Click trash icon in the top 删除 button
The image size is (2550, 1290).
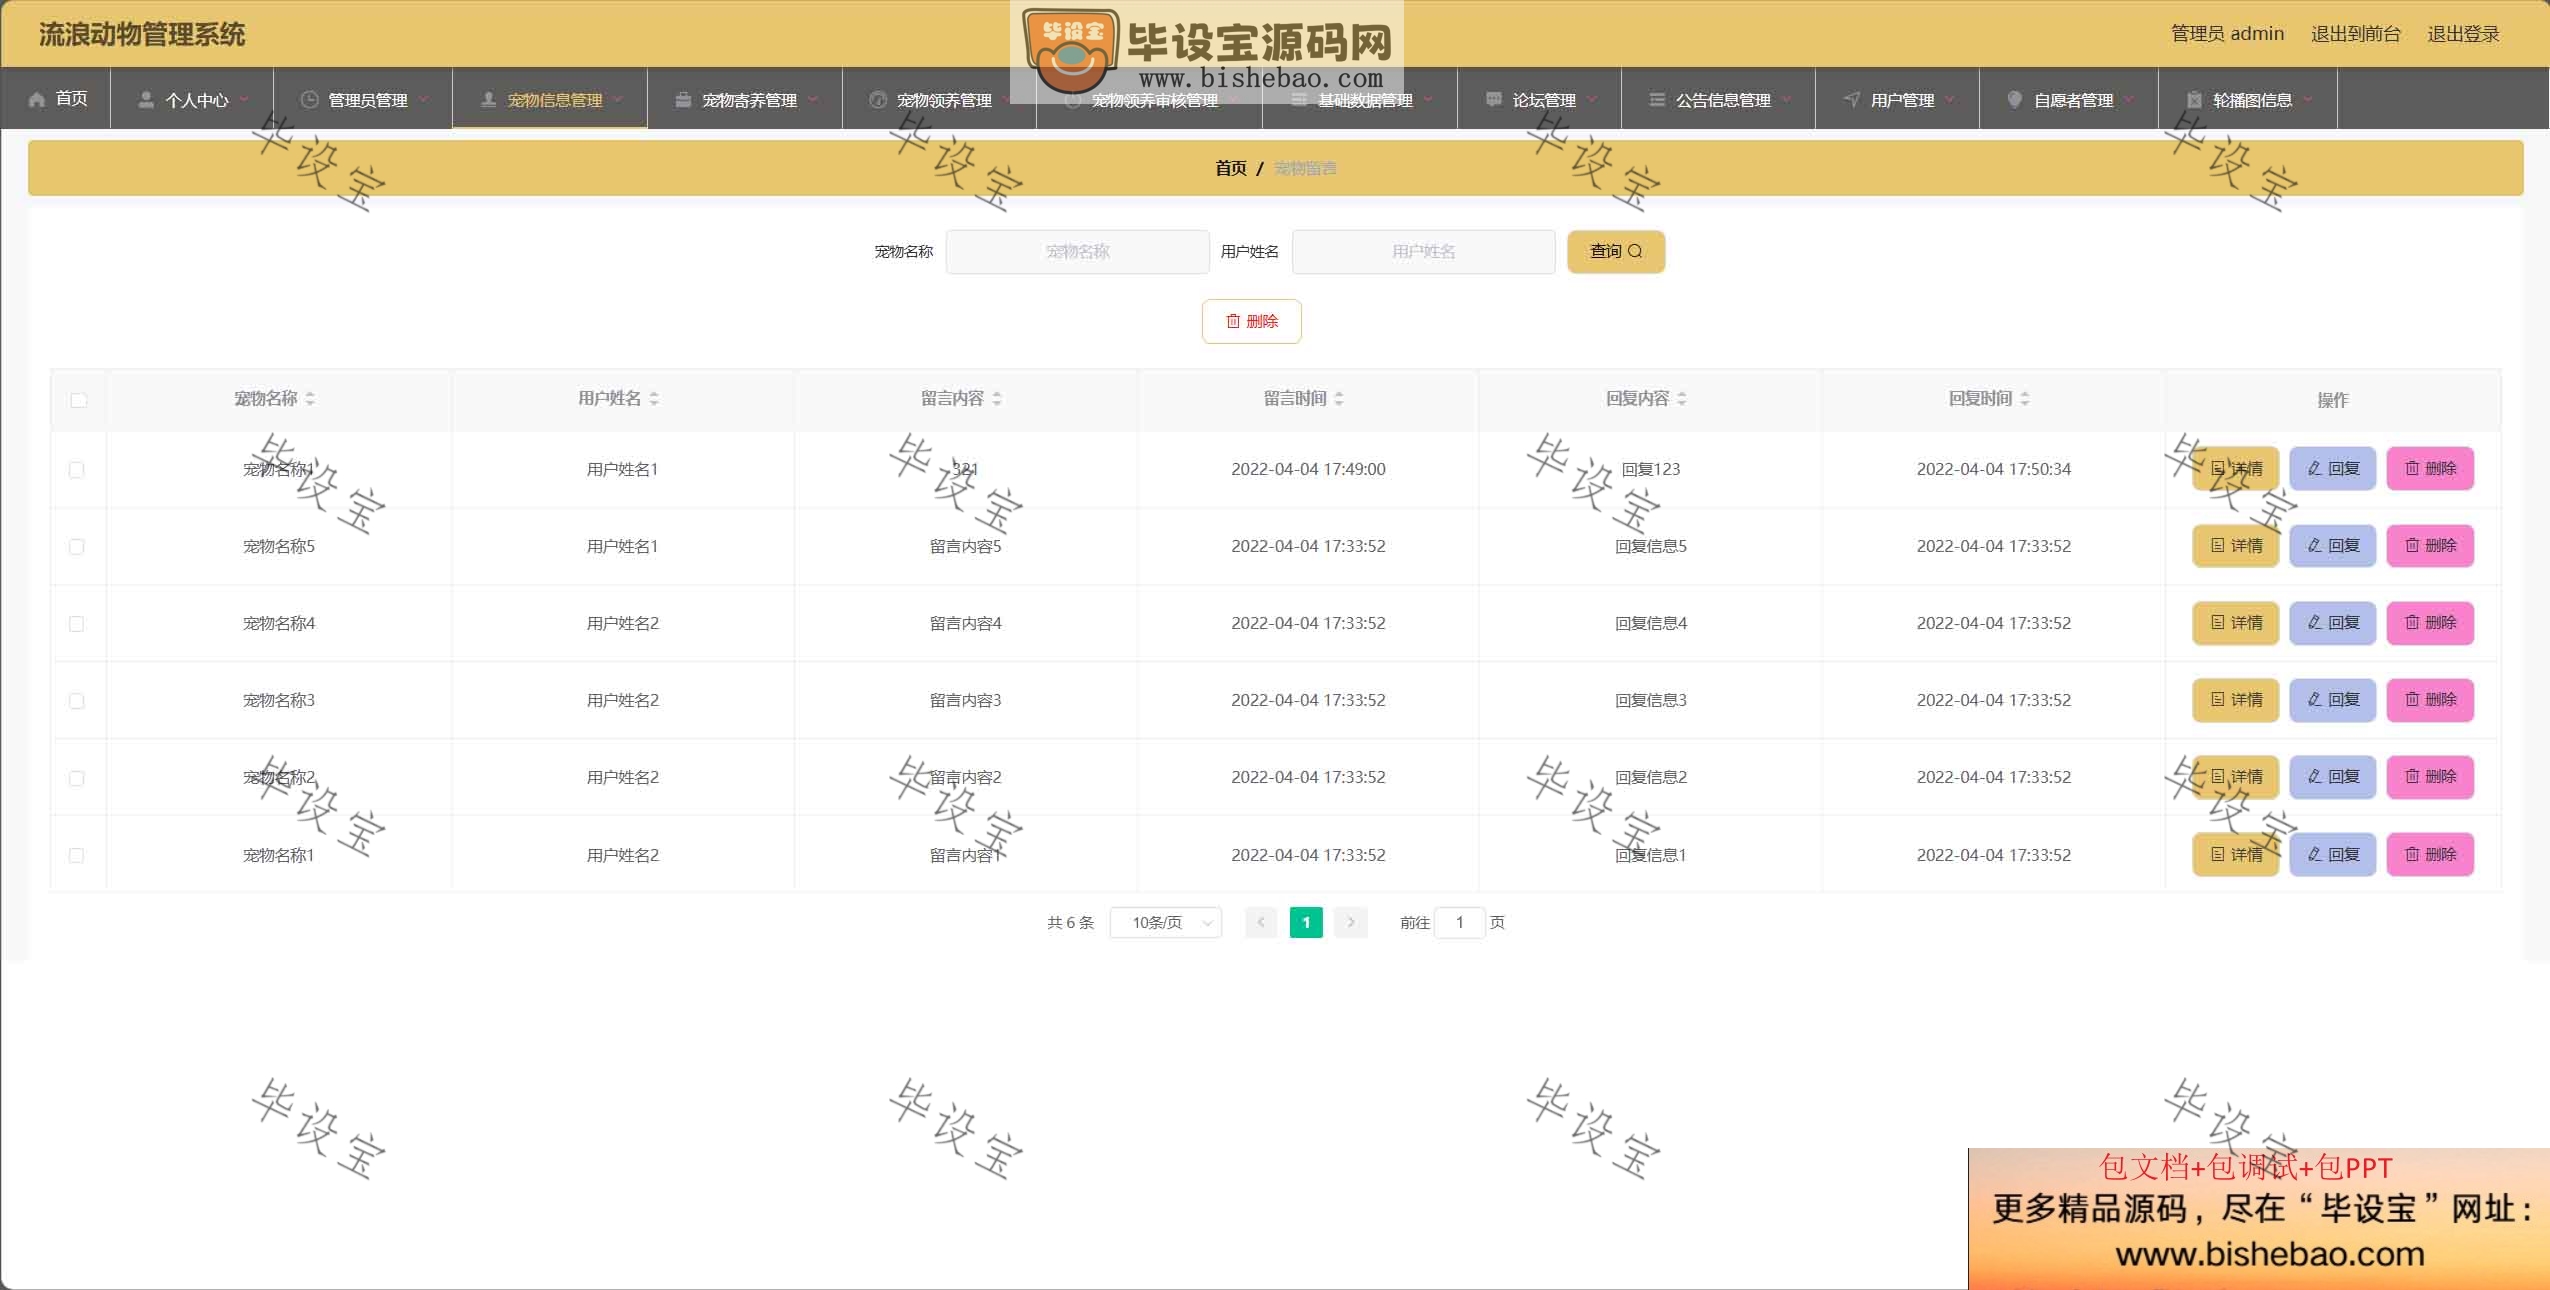1233,321
